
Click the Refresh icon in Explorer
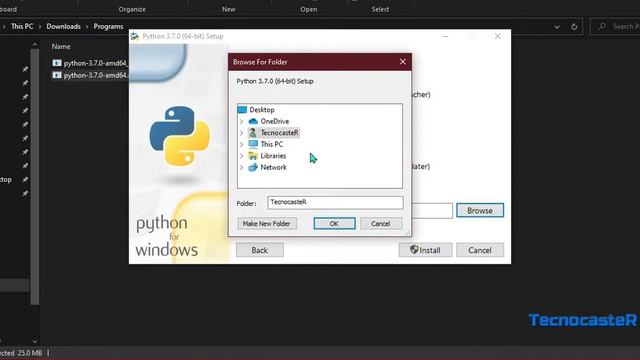[x=574, y=27]
